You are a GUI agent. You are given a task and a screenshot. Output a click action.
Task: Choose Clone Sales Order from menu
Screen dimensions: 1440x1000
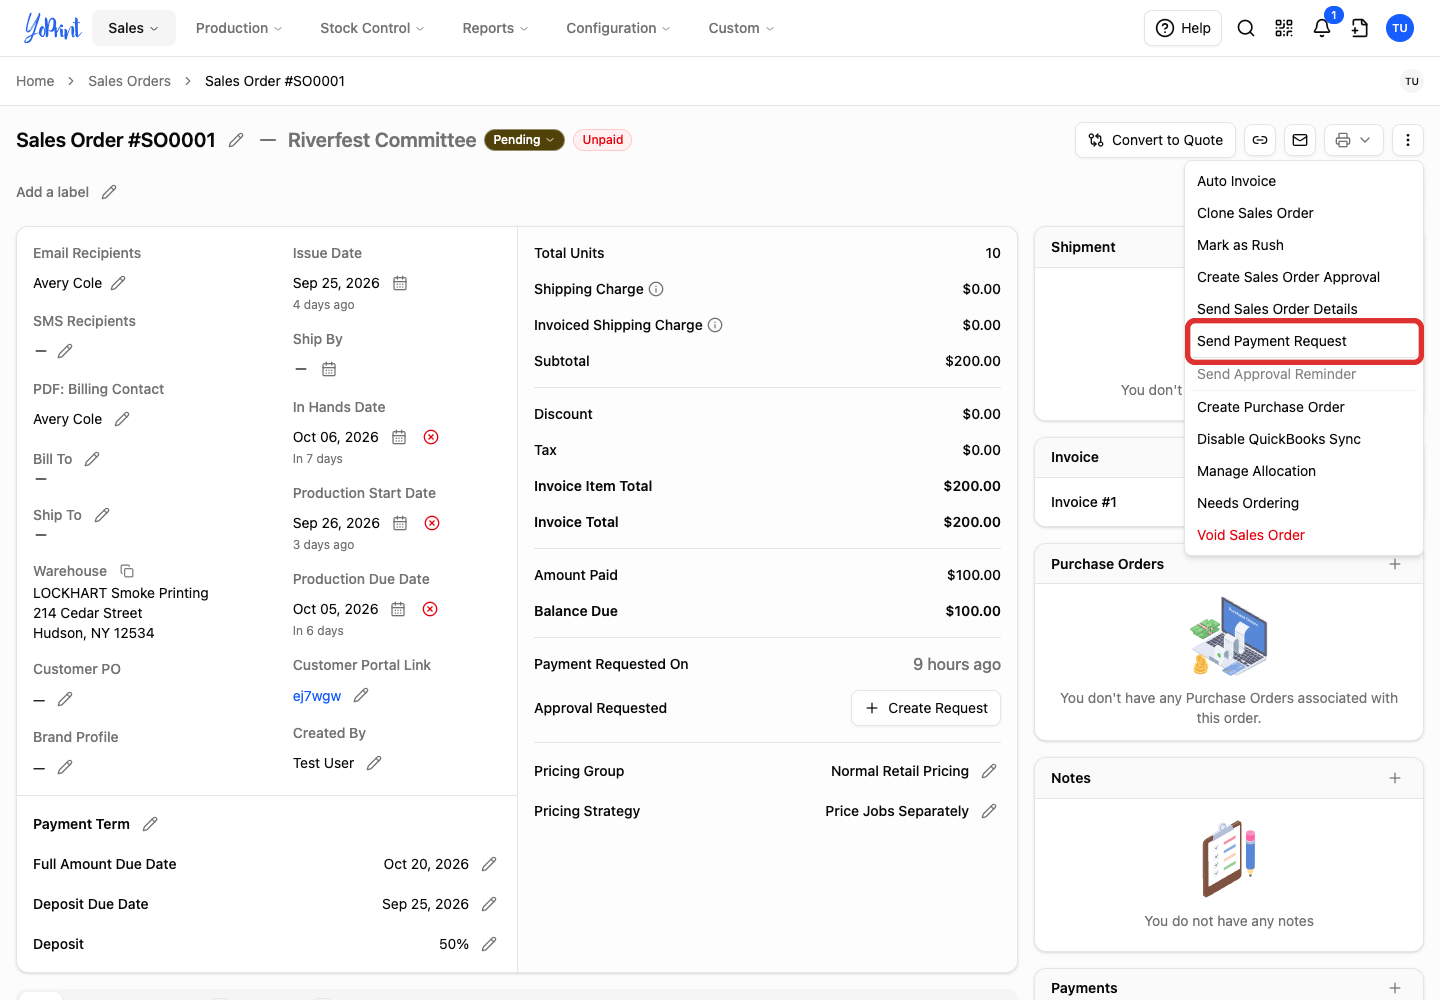point(1303,213)
